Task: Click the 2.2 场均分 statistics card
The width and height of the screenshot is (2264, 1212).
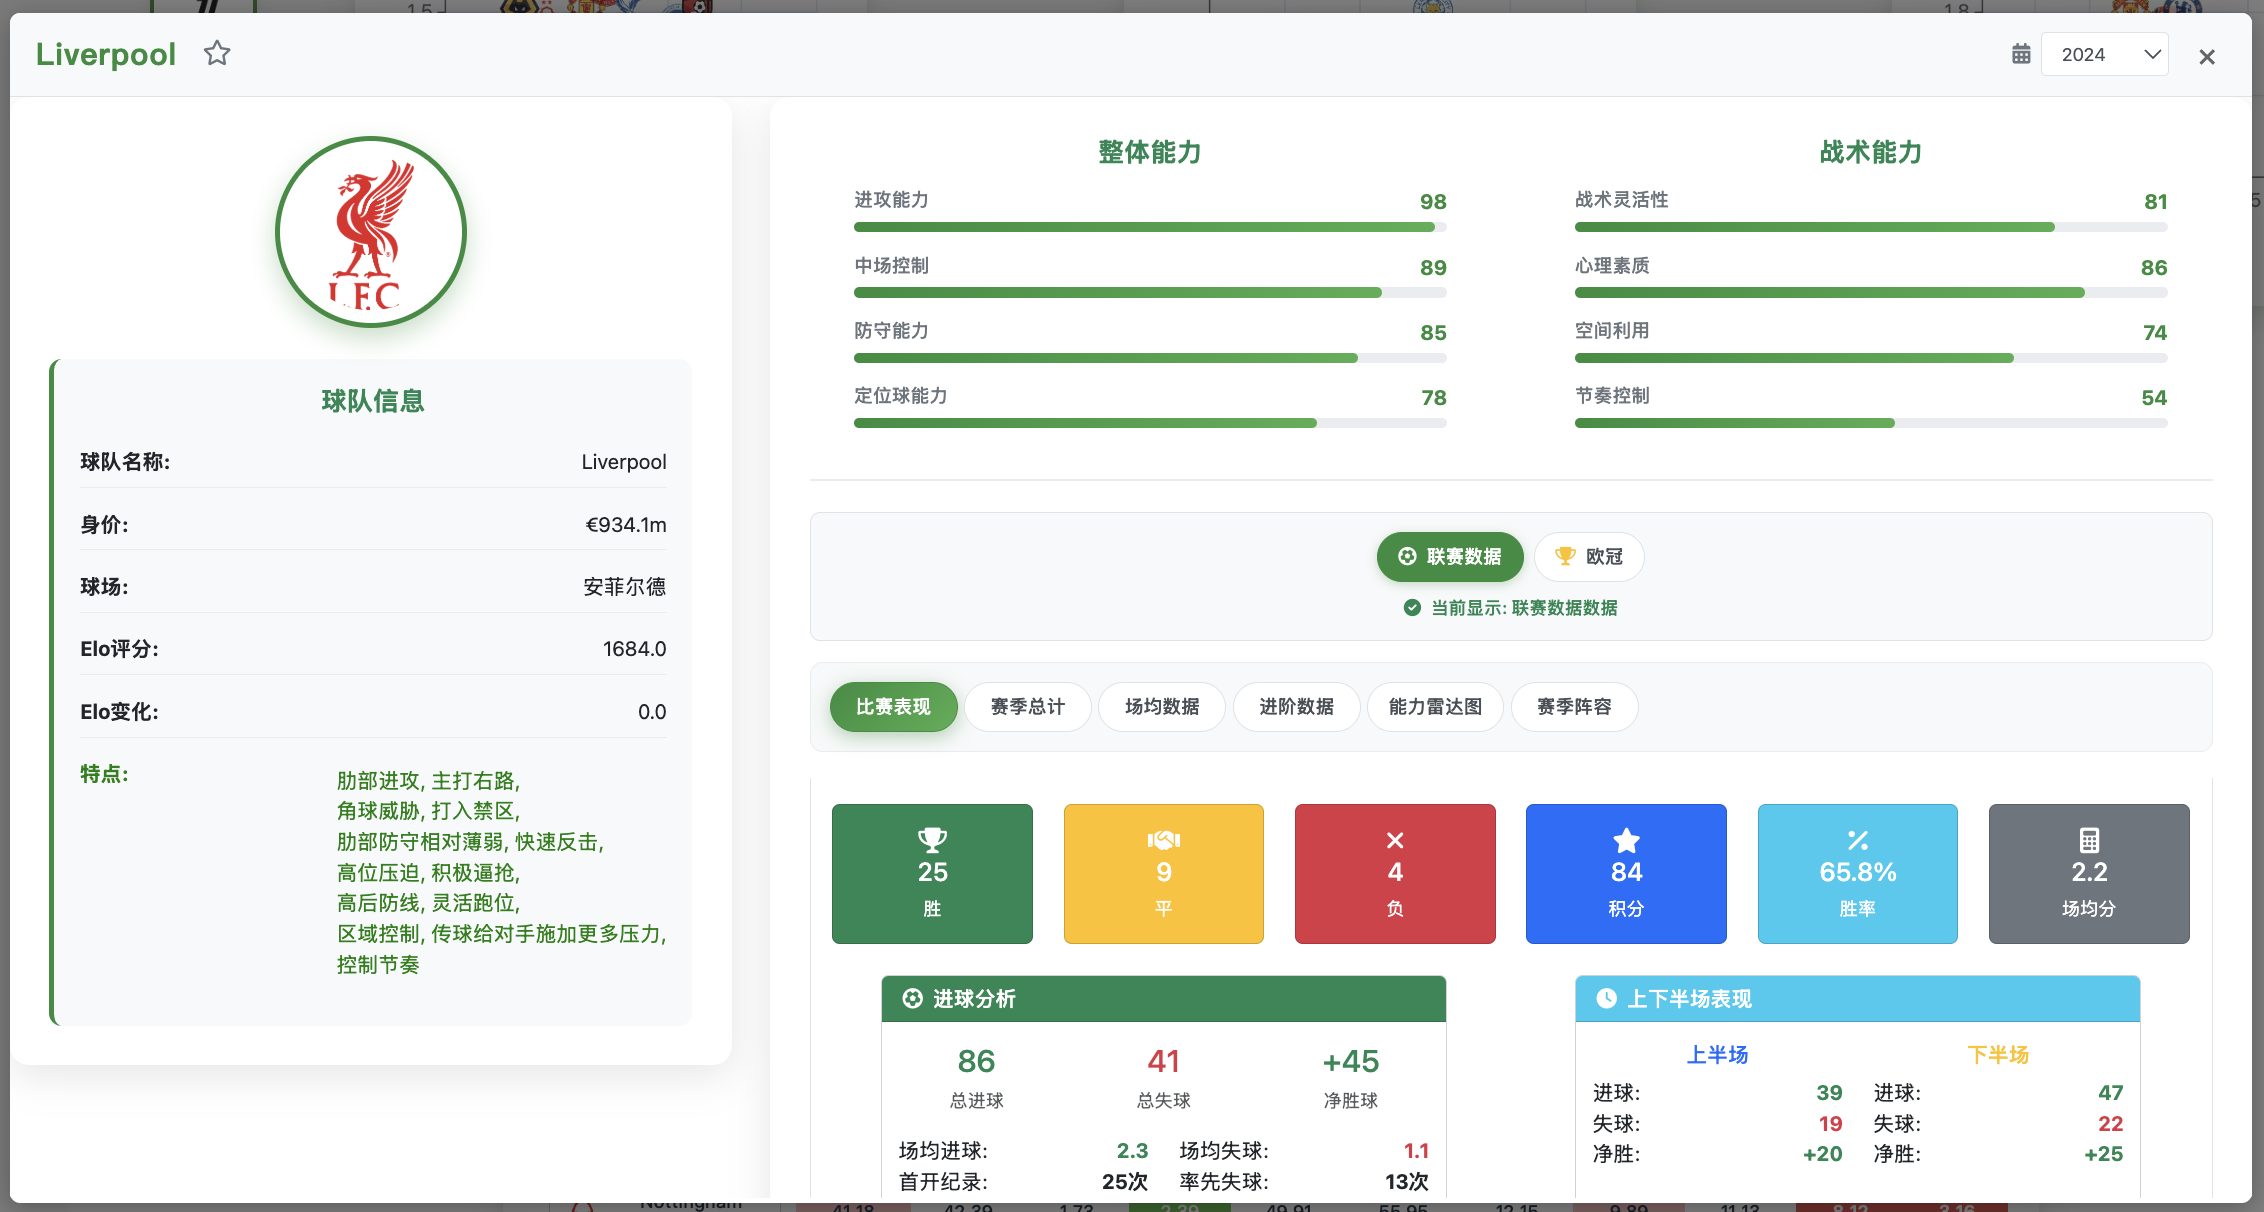Action: pos(2088,873)
